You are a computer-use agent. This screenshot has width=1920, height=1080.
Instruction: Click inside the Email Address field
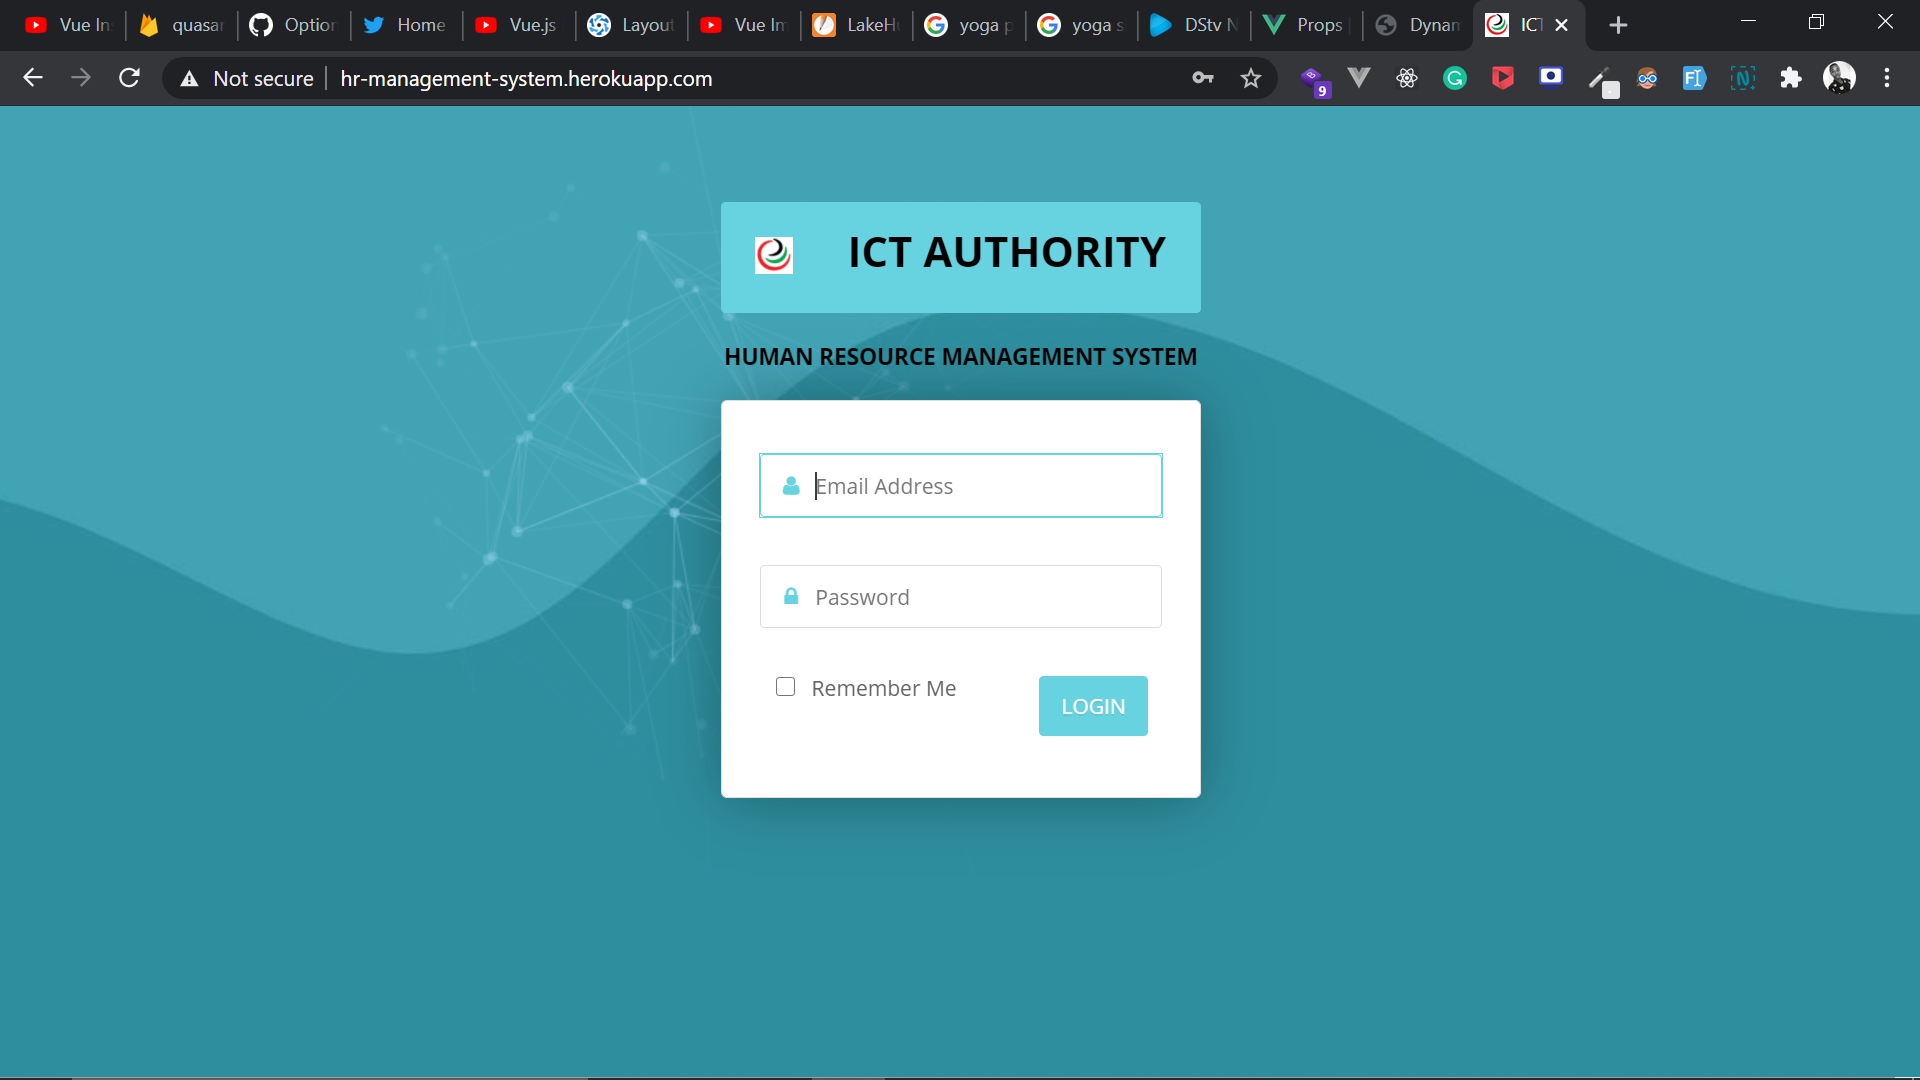pyautogui.click(x=960, y=486)
